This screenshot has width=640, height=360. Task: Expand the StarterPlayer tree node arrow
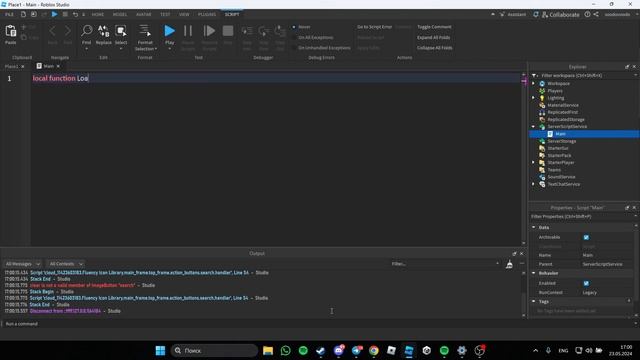pos(533,162)
